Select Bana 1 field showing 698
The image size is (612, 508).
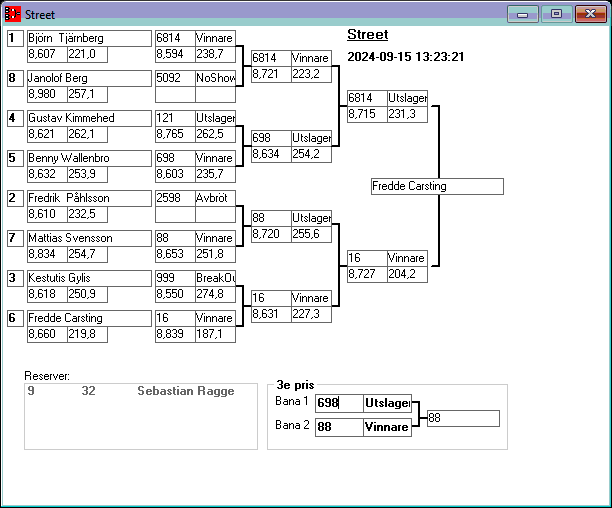[x=339, y=403]
